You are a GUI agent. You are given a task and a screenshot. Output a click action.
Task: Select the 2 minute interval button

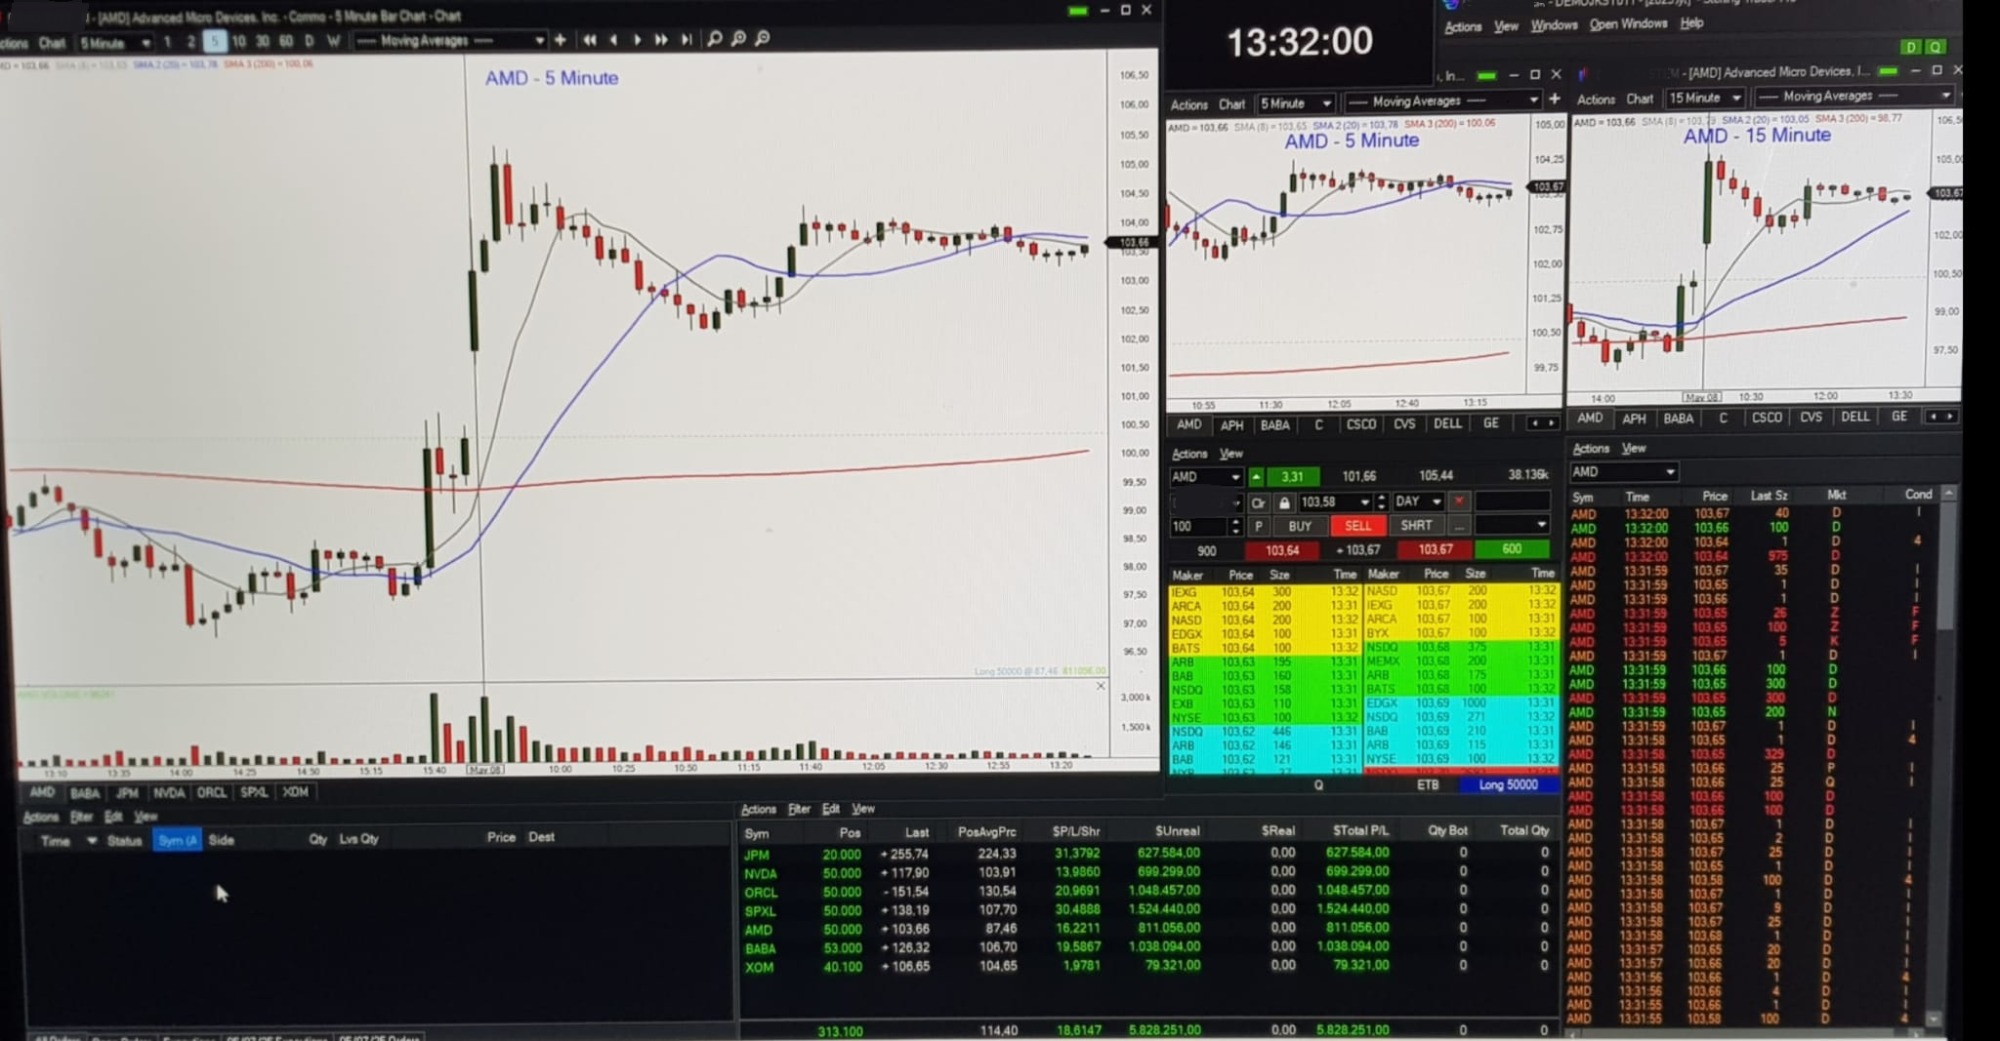[x=190, y=42]
